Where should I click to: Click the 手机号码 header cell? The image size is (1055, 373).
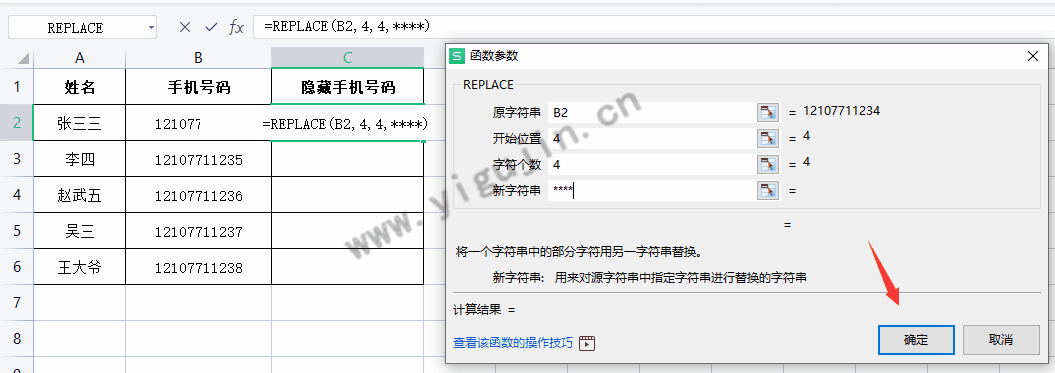pyautogui.click(x=198, y=87)
